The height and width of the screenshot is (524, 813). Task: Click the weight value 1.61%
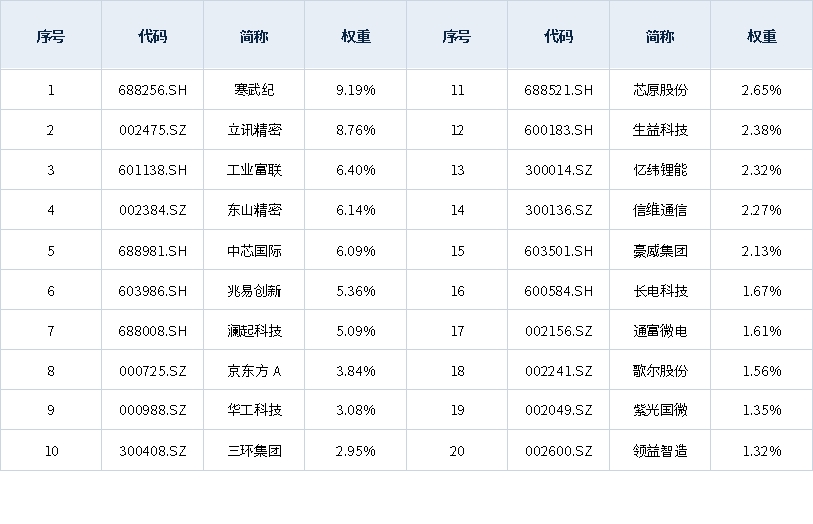pos(762,331)
